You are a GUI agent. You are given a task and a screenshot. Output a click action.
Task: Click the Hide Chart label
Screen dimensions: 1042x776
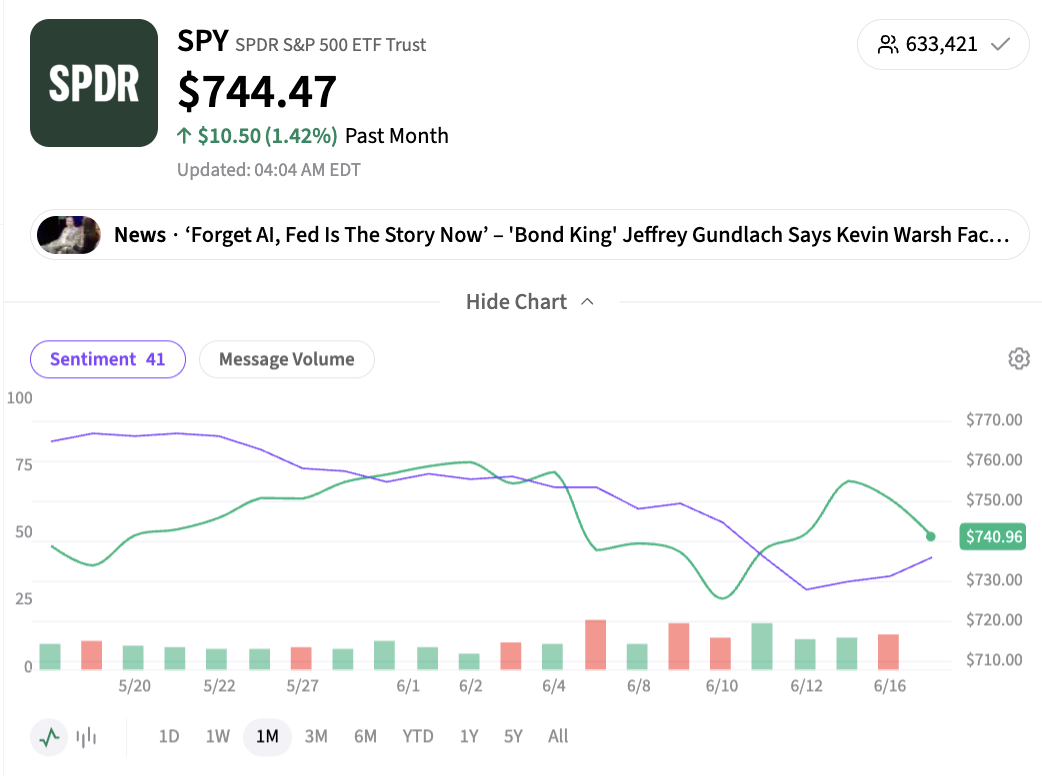[x=516, y=302]
